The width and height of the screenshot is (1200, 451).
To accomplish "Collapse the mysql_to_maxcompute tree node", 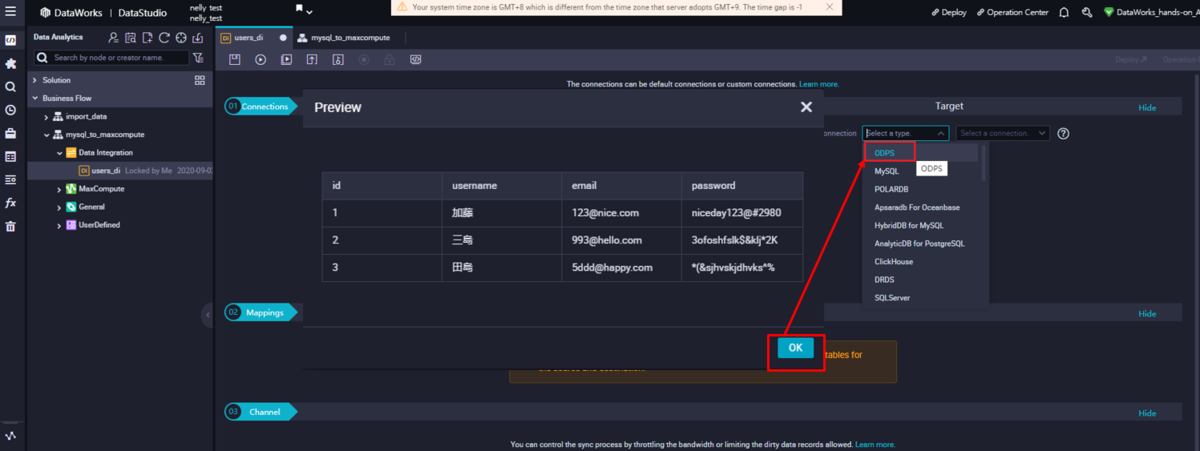I will point(46,134).
